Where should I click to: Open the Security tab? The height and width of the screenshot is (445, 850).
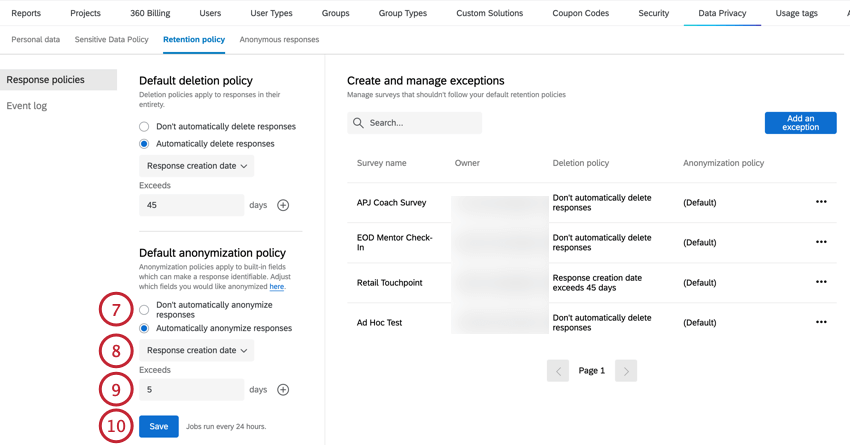pos(653,13)
